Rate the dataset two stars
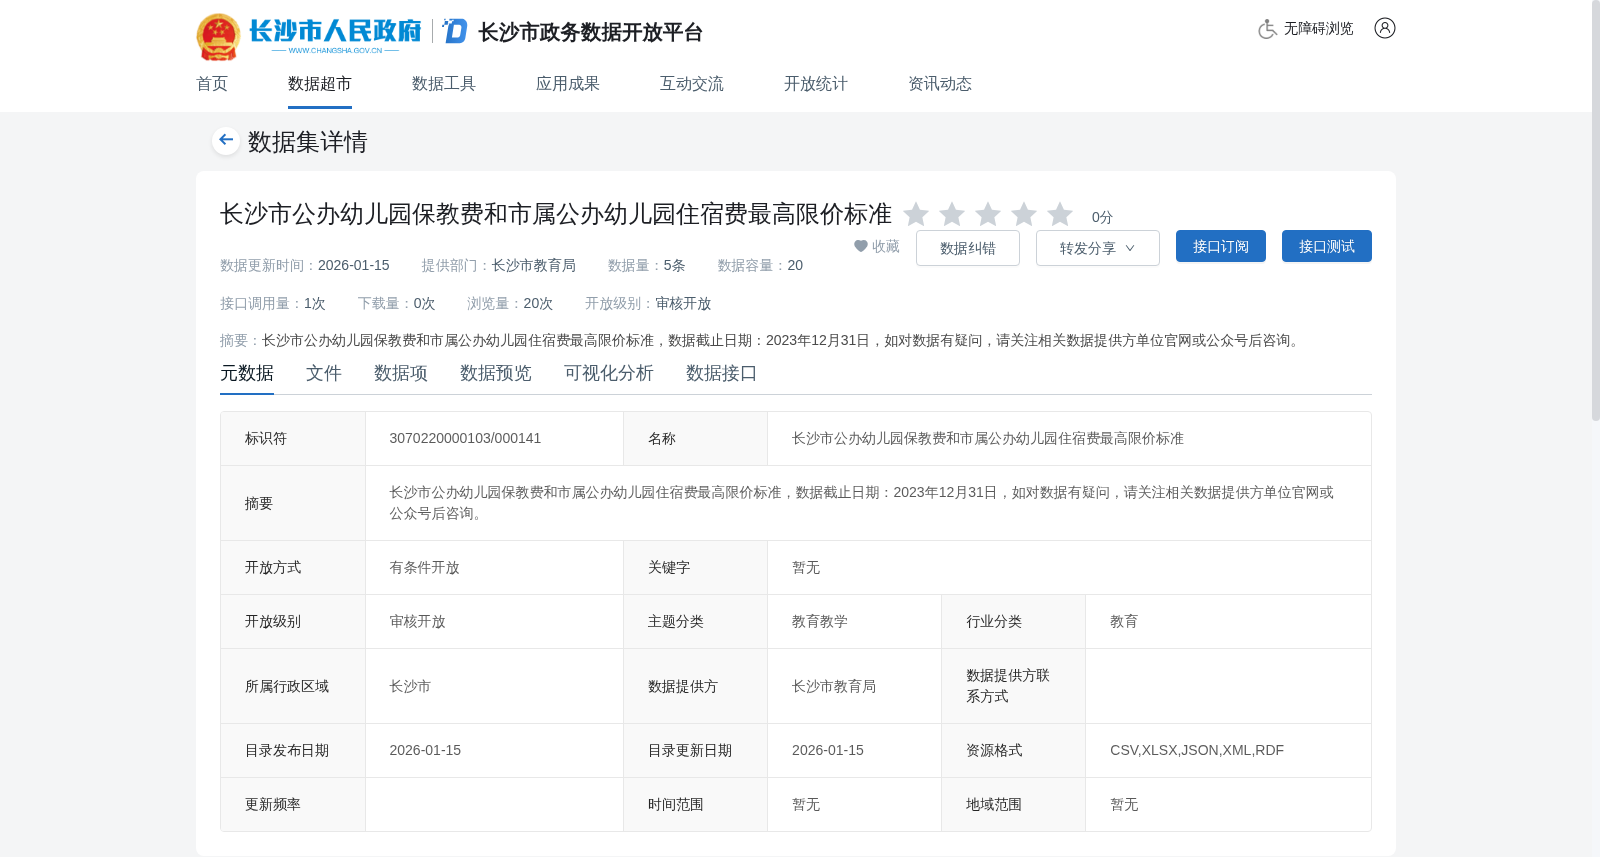Image resolution: width=1600 pixels, height=857 pixels. point(952,215)
